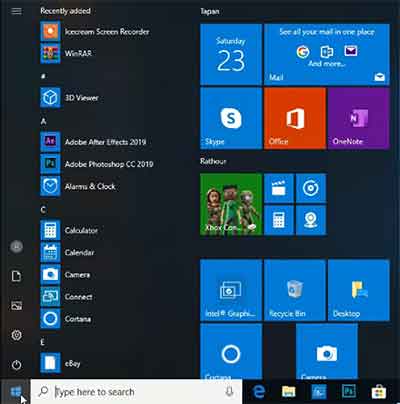This screenshot has width=400, height=404.
Task: Open the purple OneNote tile
Action: point(359,118)
